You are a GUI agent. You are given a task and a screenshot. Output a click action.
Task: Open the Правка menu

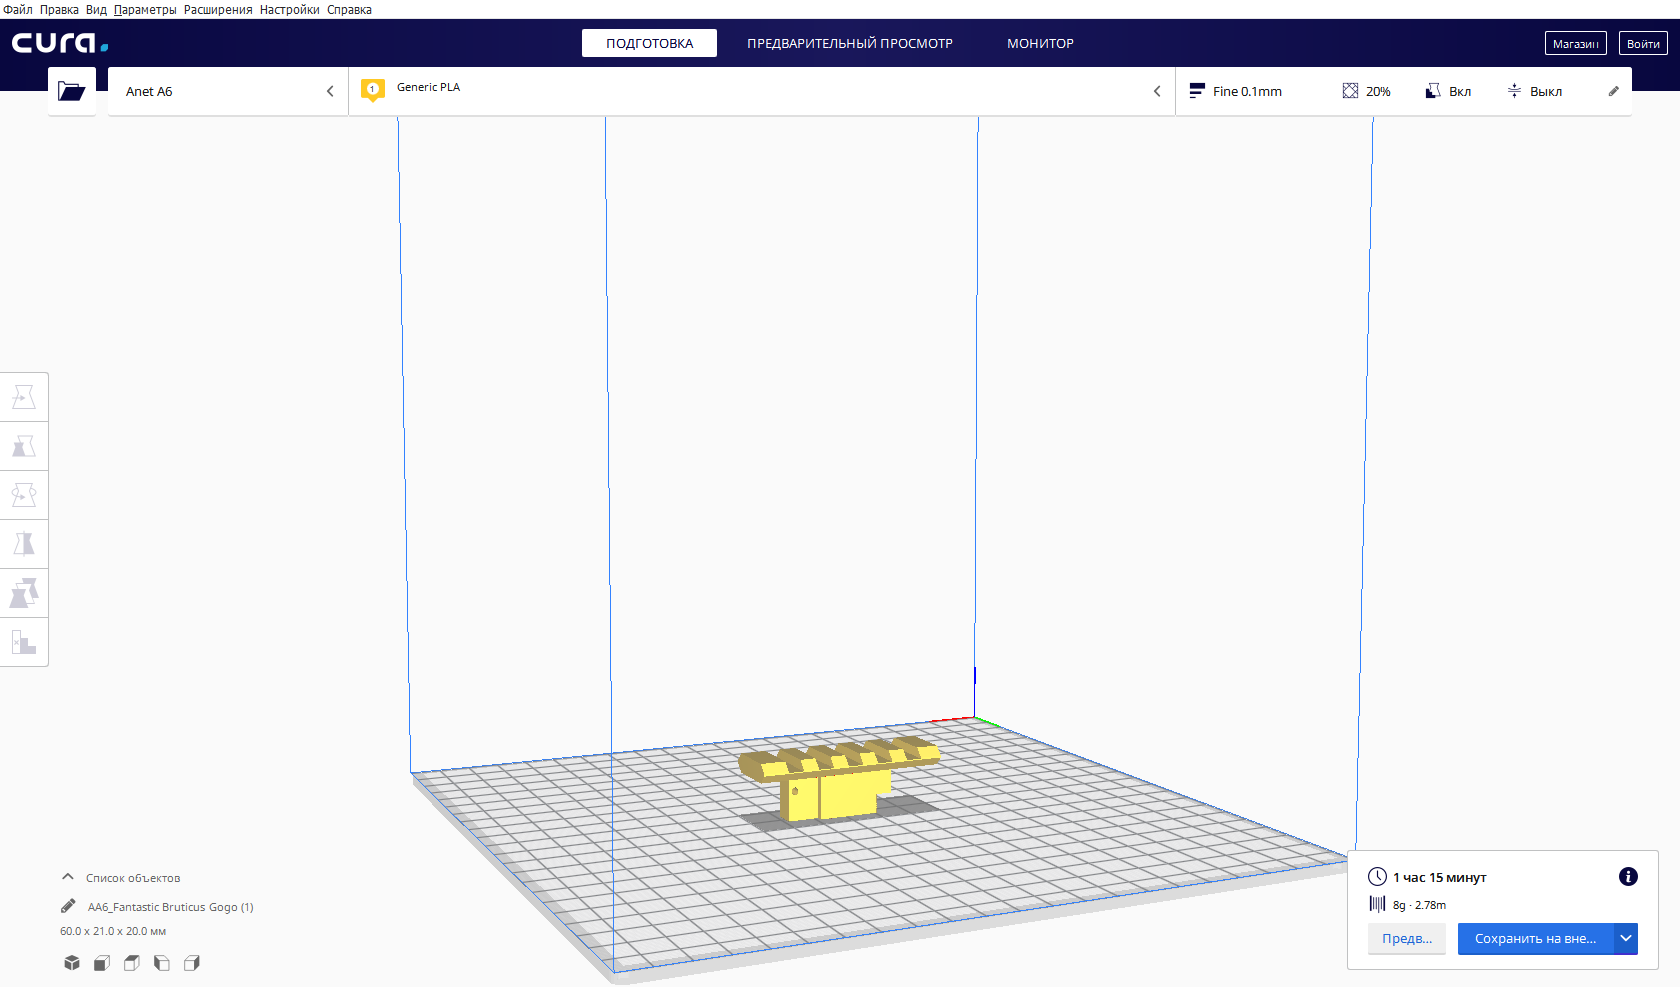click(x=59, y=10)
